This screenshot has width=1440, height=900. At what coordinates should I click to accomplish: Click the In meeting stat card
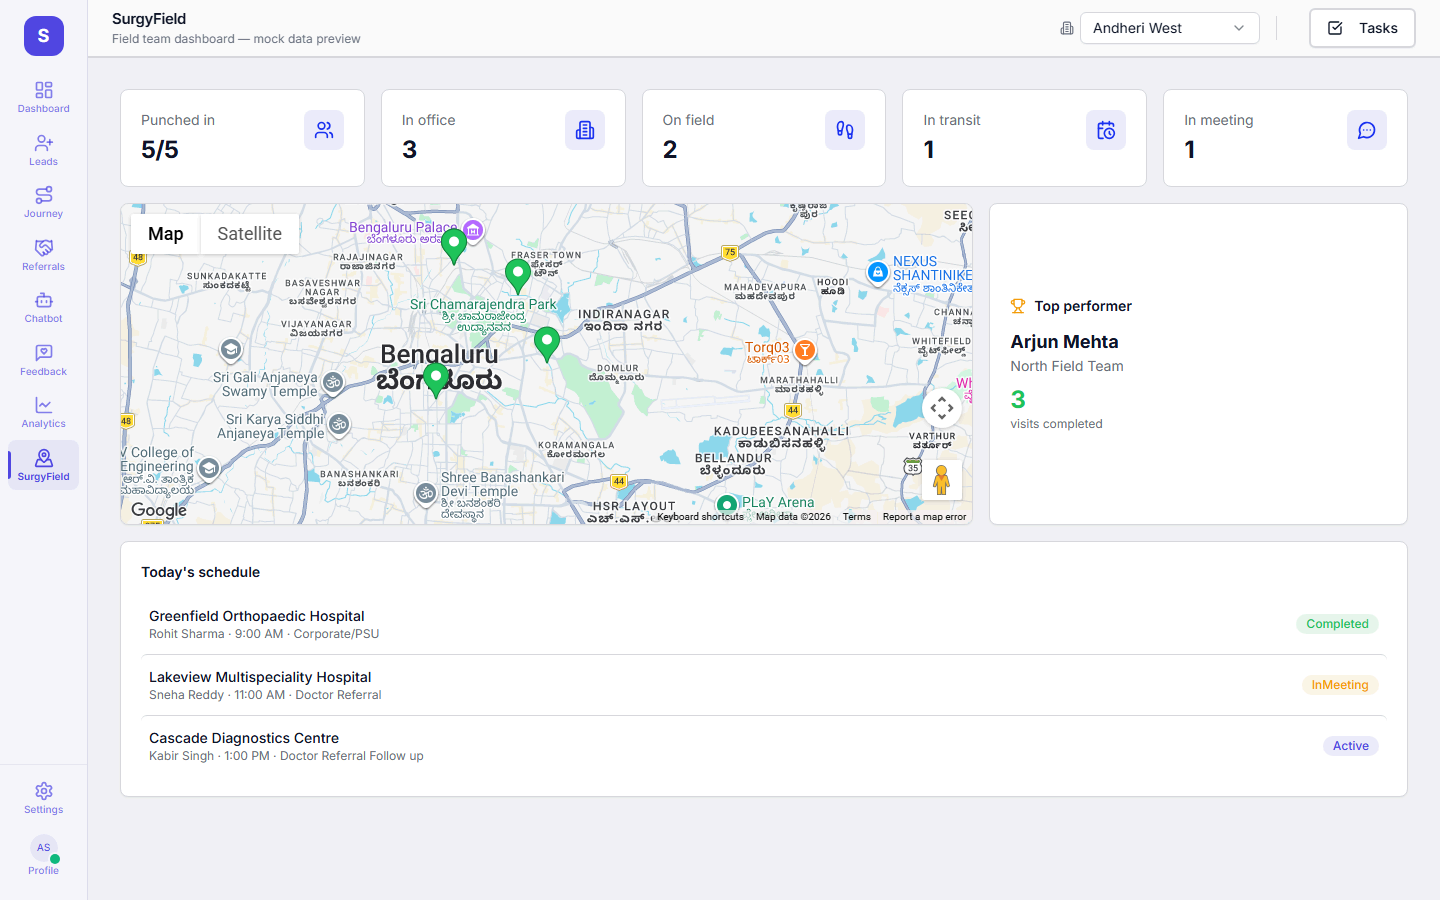tap(1285, 138)
